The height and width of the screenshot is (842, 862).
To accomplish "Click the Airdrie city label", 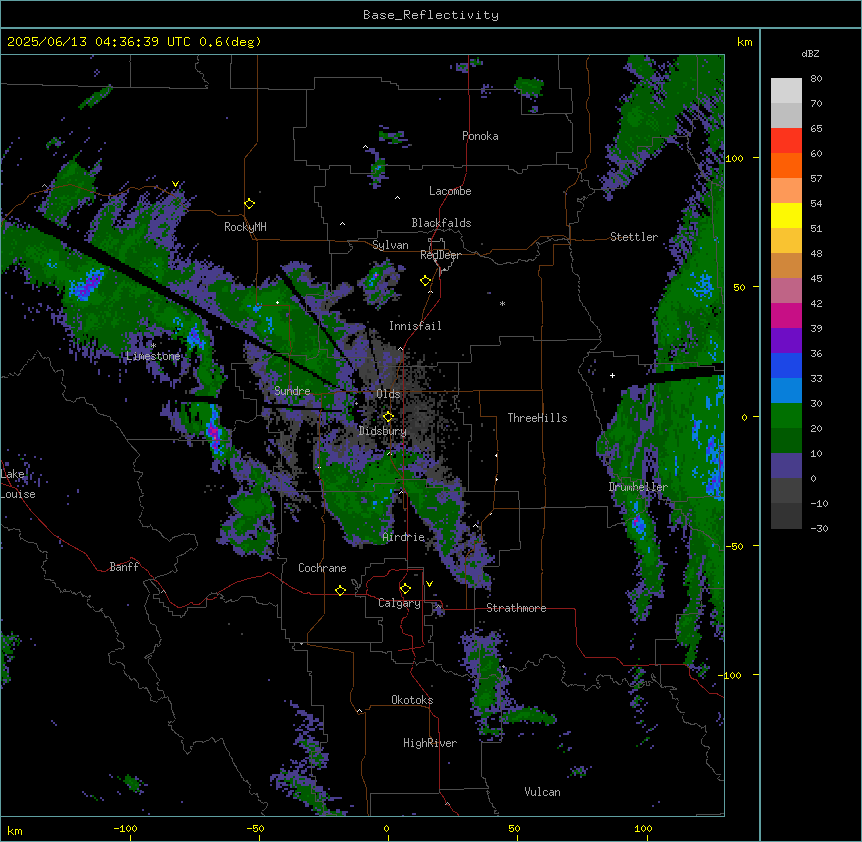I will pos(404,537).
